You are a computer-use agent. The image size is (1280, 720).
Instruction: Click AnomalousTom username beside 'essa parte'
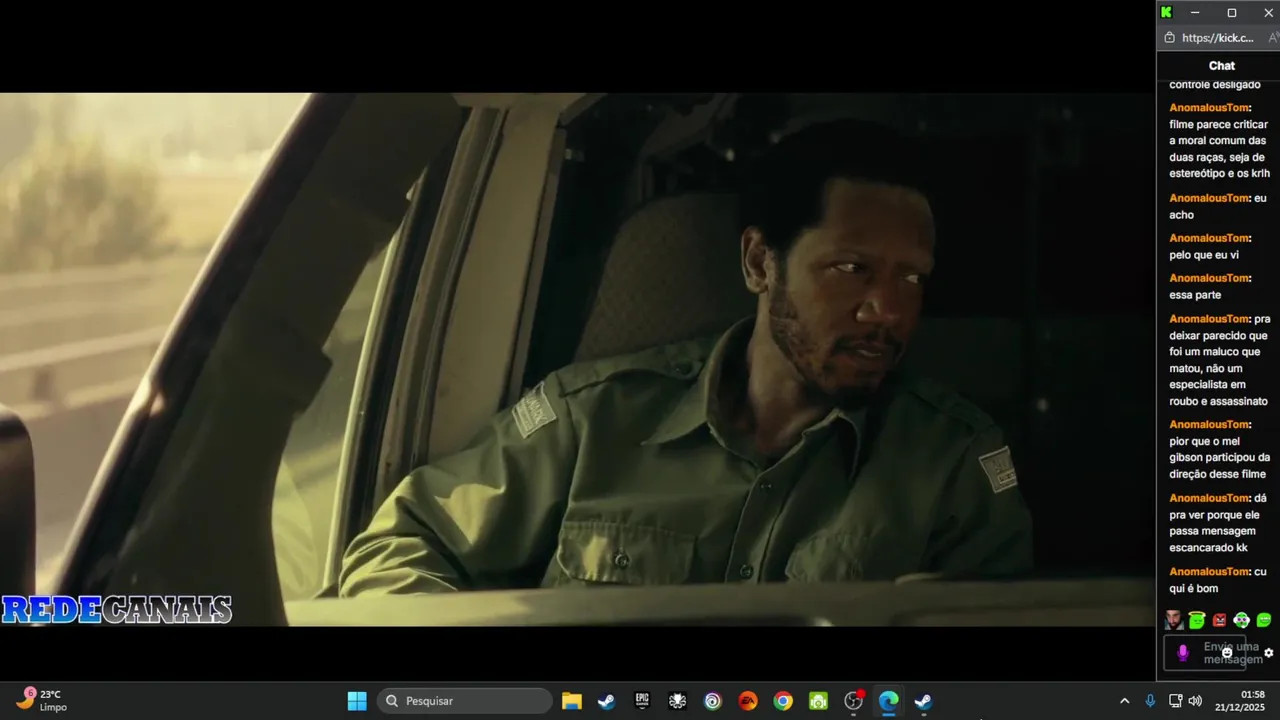(1209, 278)
